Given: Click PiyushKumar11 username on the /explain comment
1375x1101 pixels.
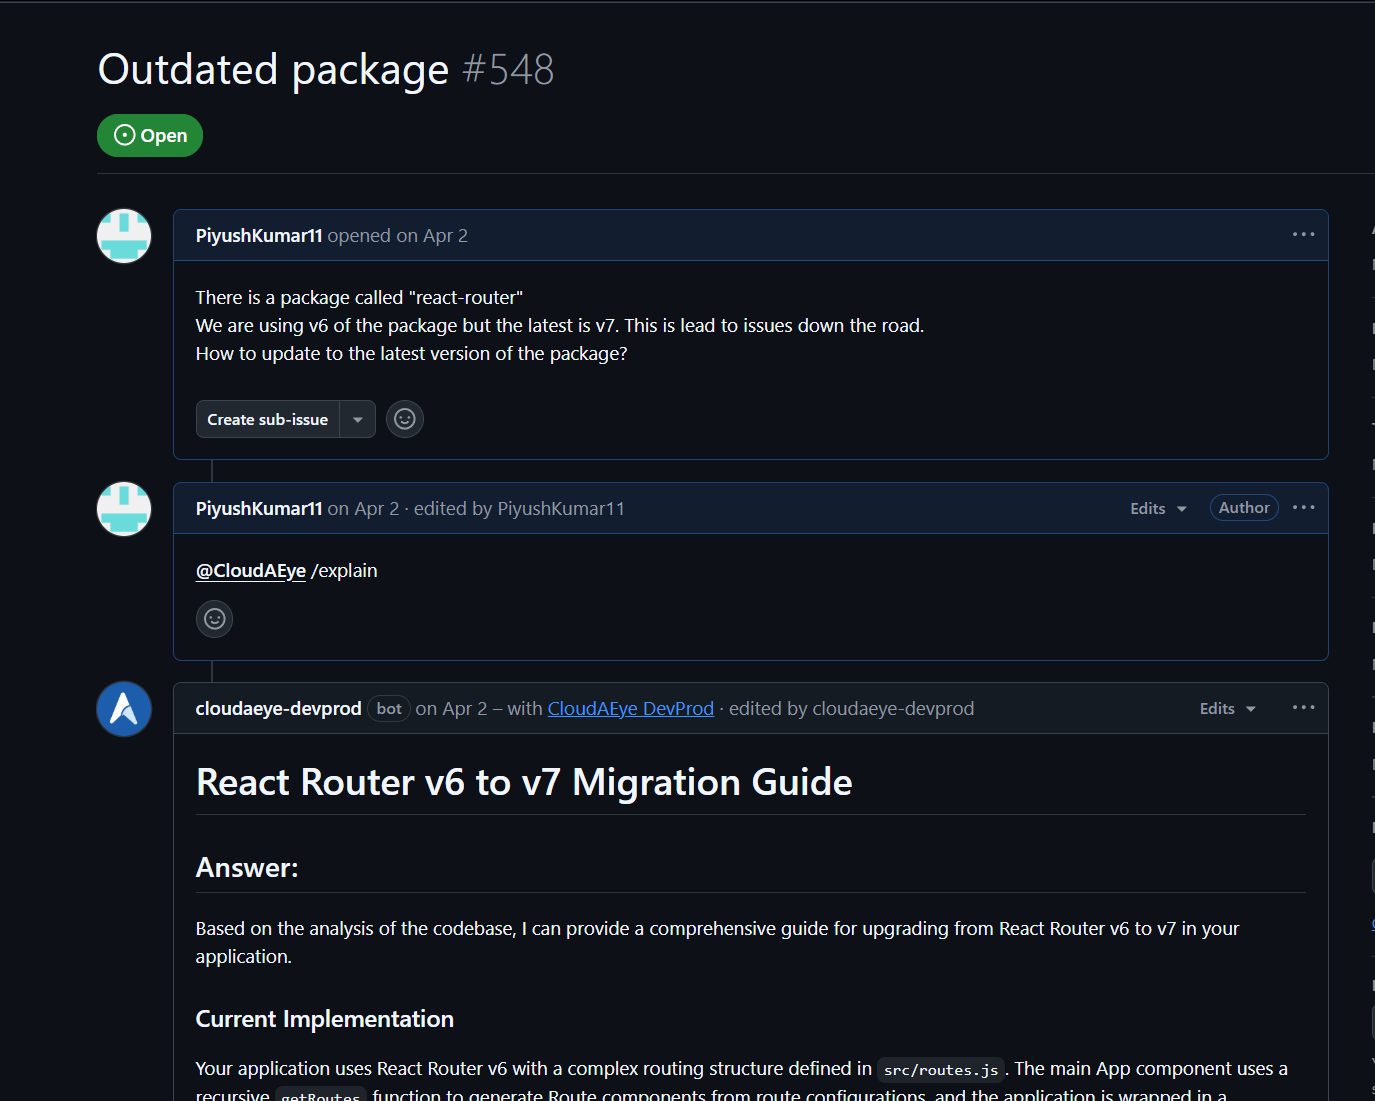Looking at the screenshot, I should click(259, 509).
